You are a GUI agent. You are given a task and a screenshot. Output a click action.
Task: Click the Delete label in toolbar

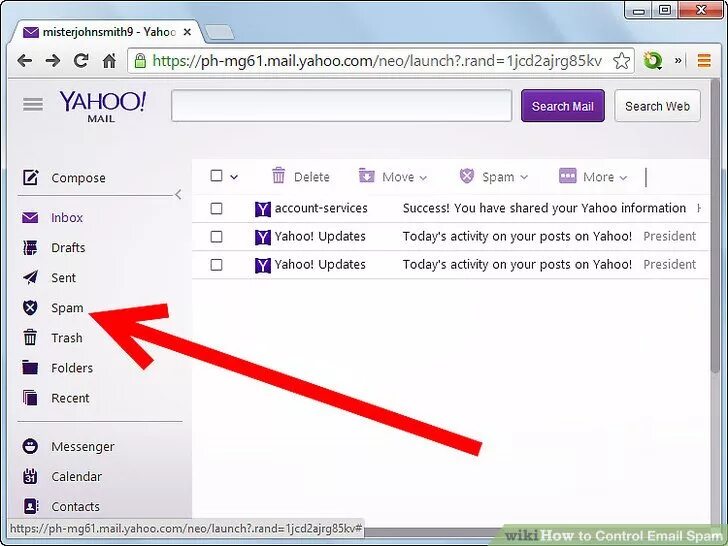(x=312, y=177)
